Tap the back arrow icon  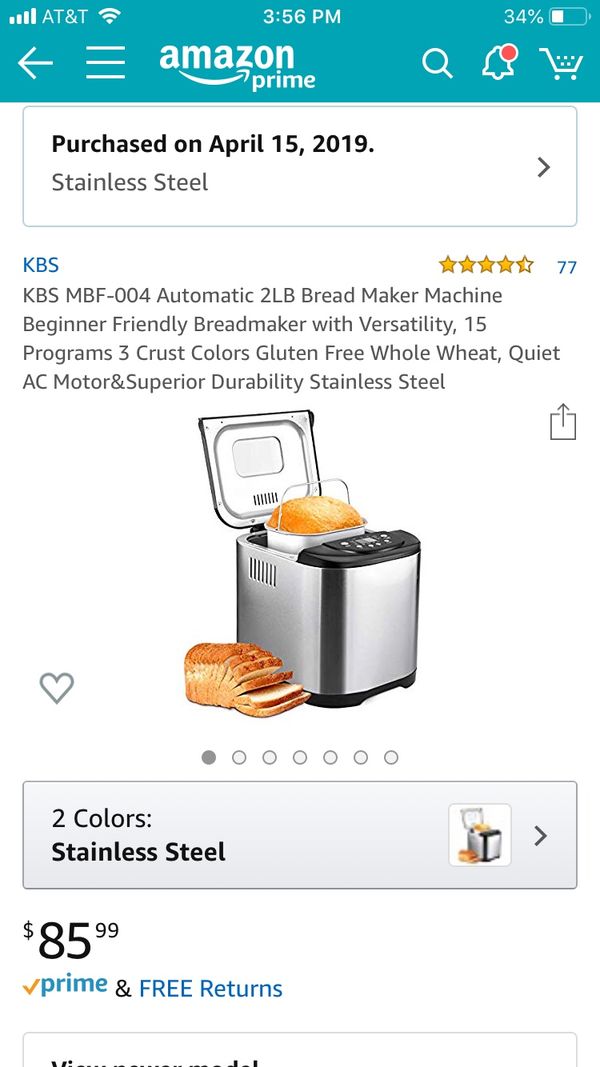[35, 64]
